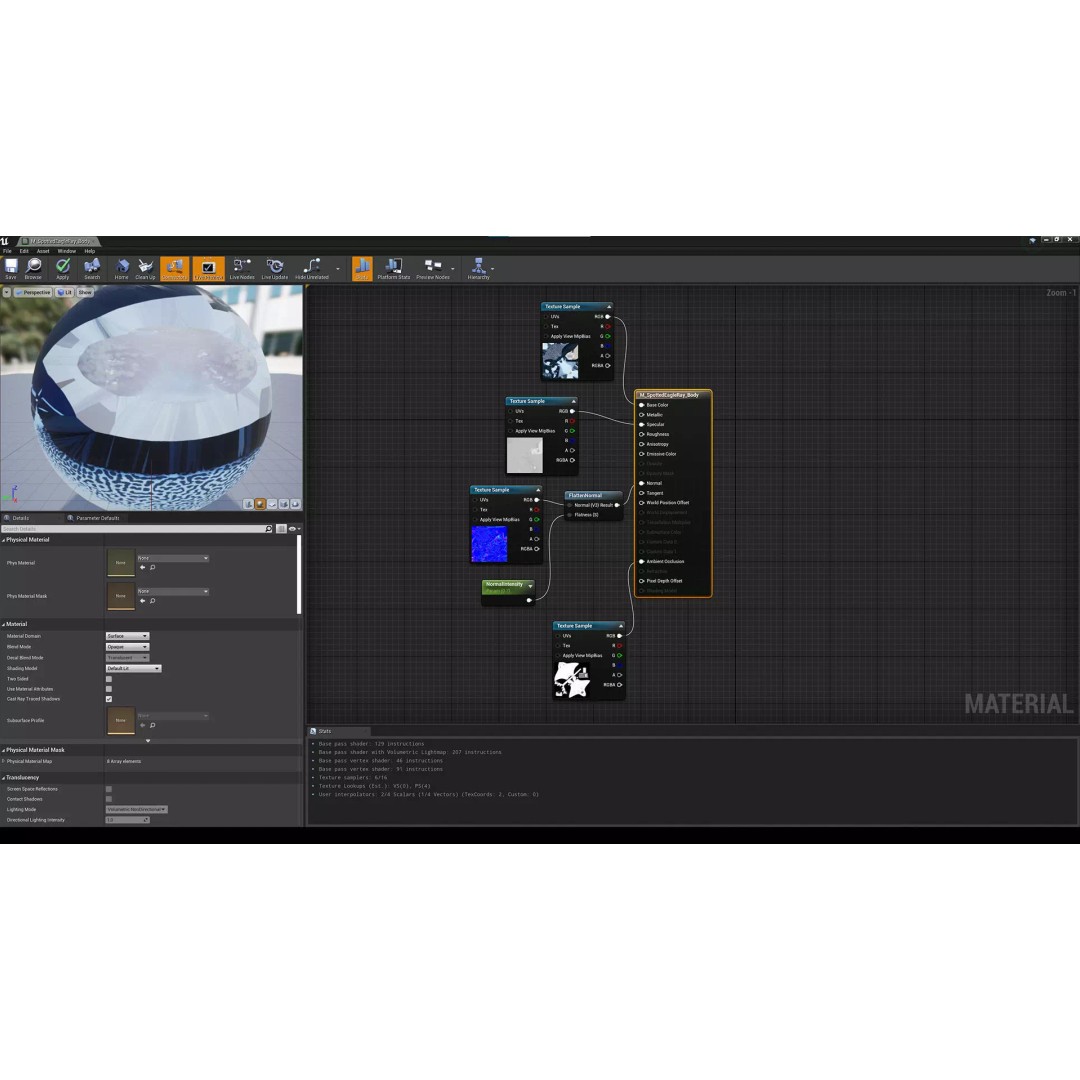The image size is (1080, 1080).
Task: Enable the Use Material Attributes checkbox
Action: pos(109,689)
